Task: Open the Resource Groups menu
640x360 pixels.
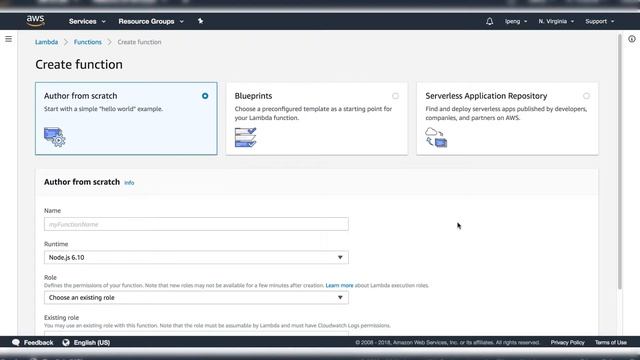Action: (151, 21)
